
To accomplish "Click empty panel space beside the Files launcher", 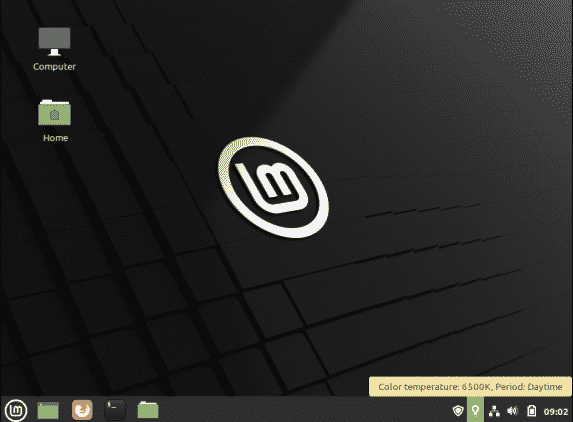I will pos(292,410).
